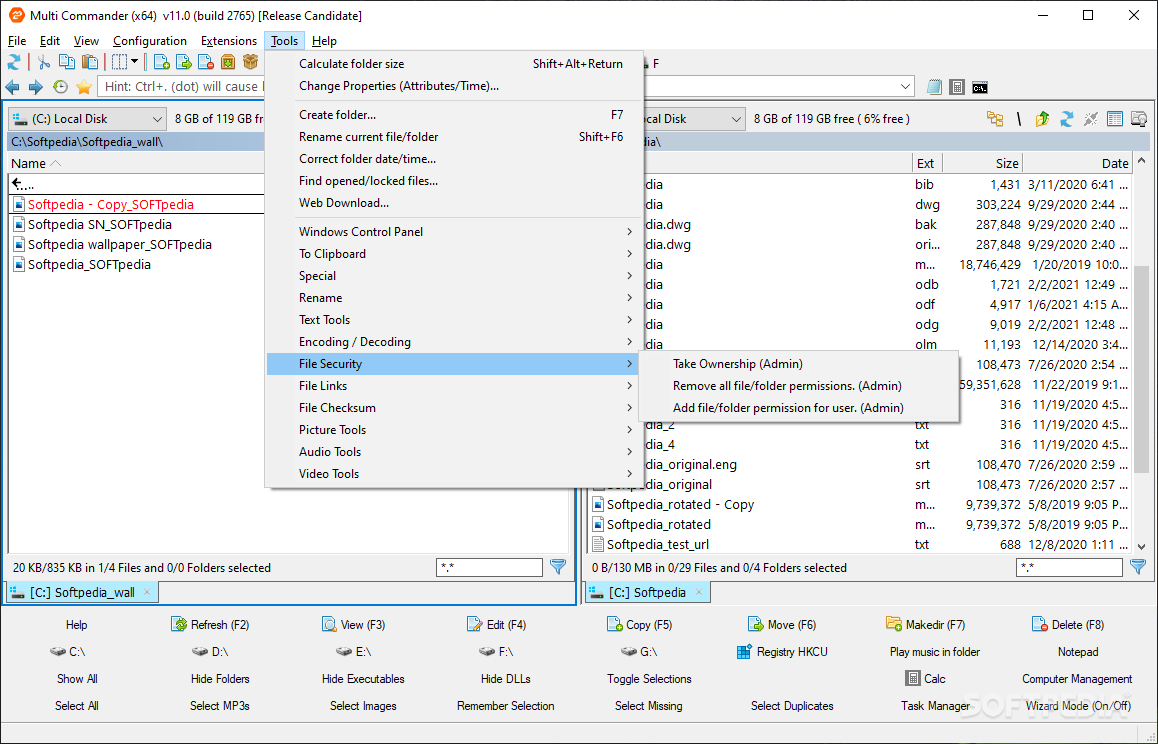The height and width of the screenshot is (744, 1158).
Task: Refresh the right panel with the blue arrows
Action: pyautogui.click(x=1066, y=119)
